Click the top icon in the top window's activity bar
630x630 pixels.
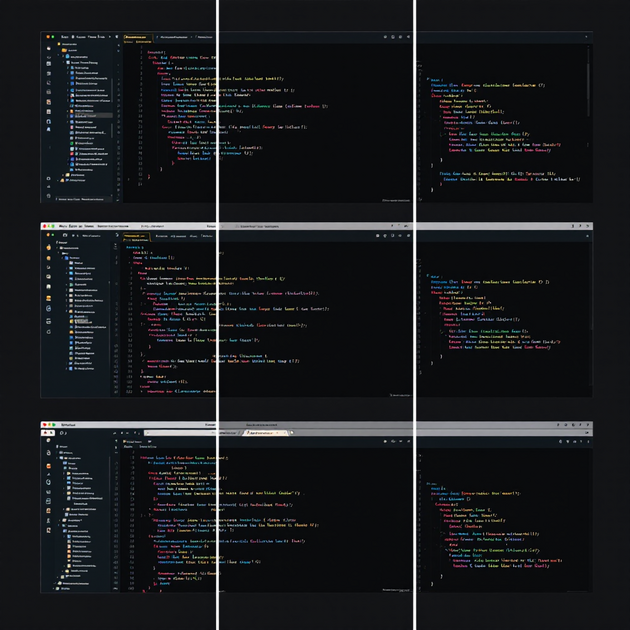pos(49,48)
